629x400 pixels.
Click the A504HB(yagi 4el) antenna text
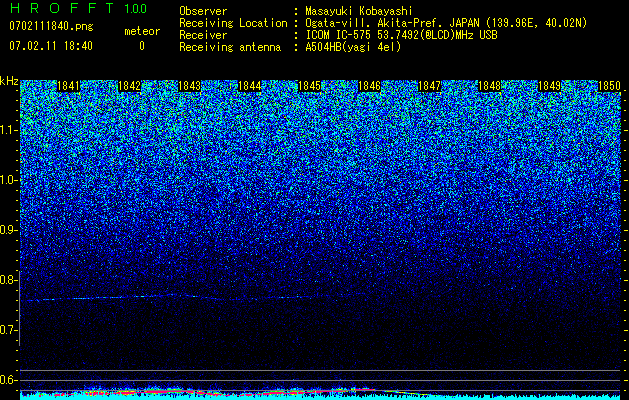pyautogui.click(x=353, y=47)
